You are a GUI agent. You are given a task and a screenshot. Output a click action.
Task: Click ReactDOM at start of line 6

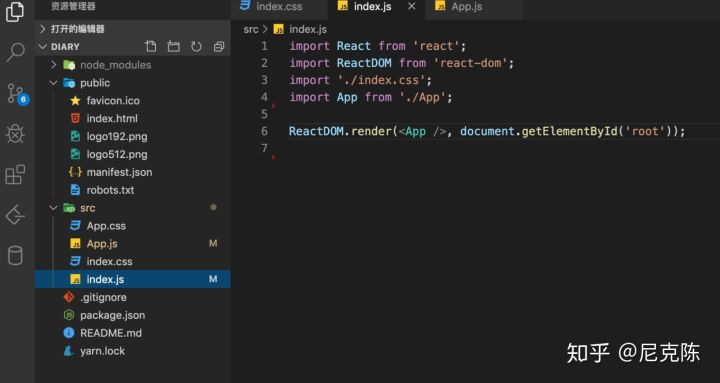tap(316, 131)
